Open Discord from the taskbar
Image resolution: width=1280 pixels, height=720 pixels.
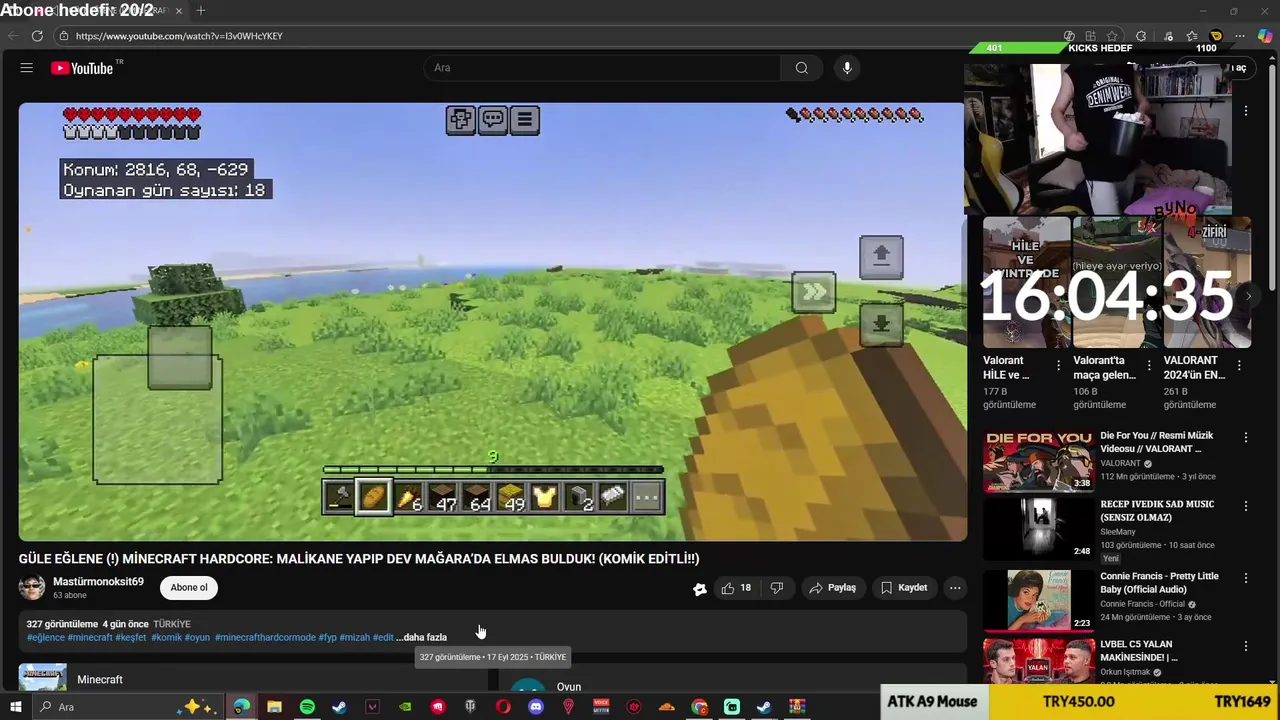coord(536,707)
